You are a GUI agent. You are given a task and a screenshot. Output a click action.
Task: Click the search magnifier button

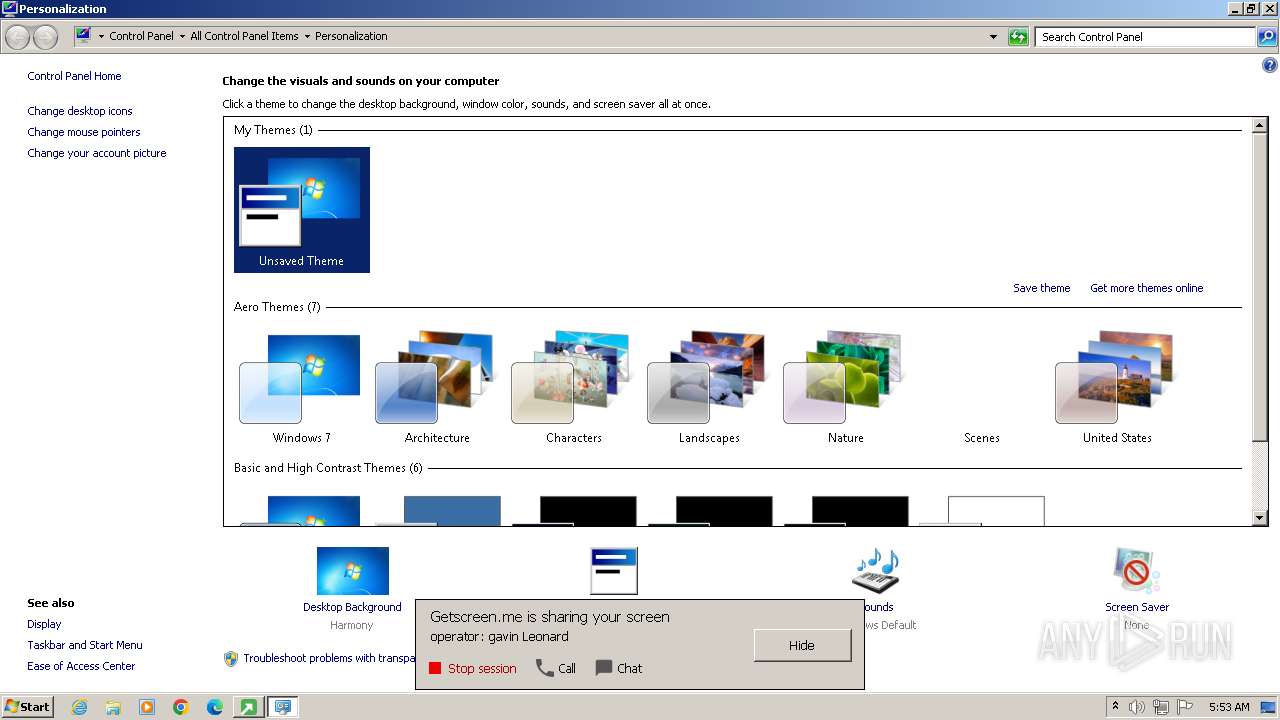pyautogui.click(x=1267, y=37)
